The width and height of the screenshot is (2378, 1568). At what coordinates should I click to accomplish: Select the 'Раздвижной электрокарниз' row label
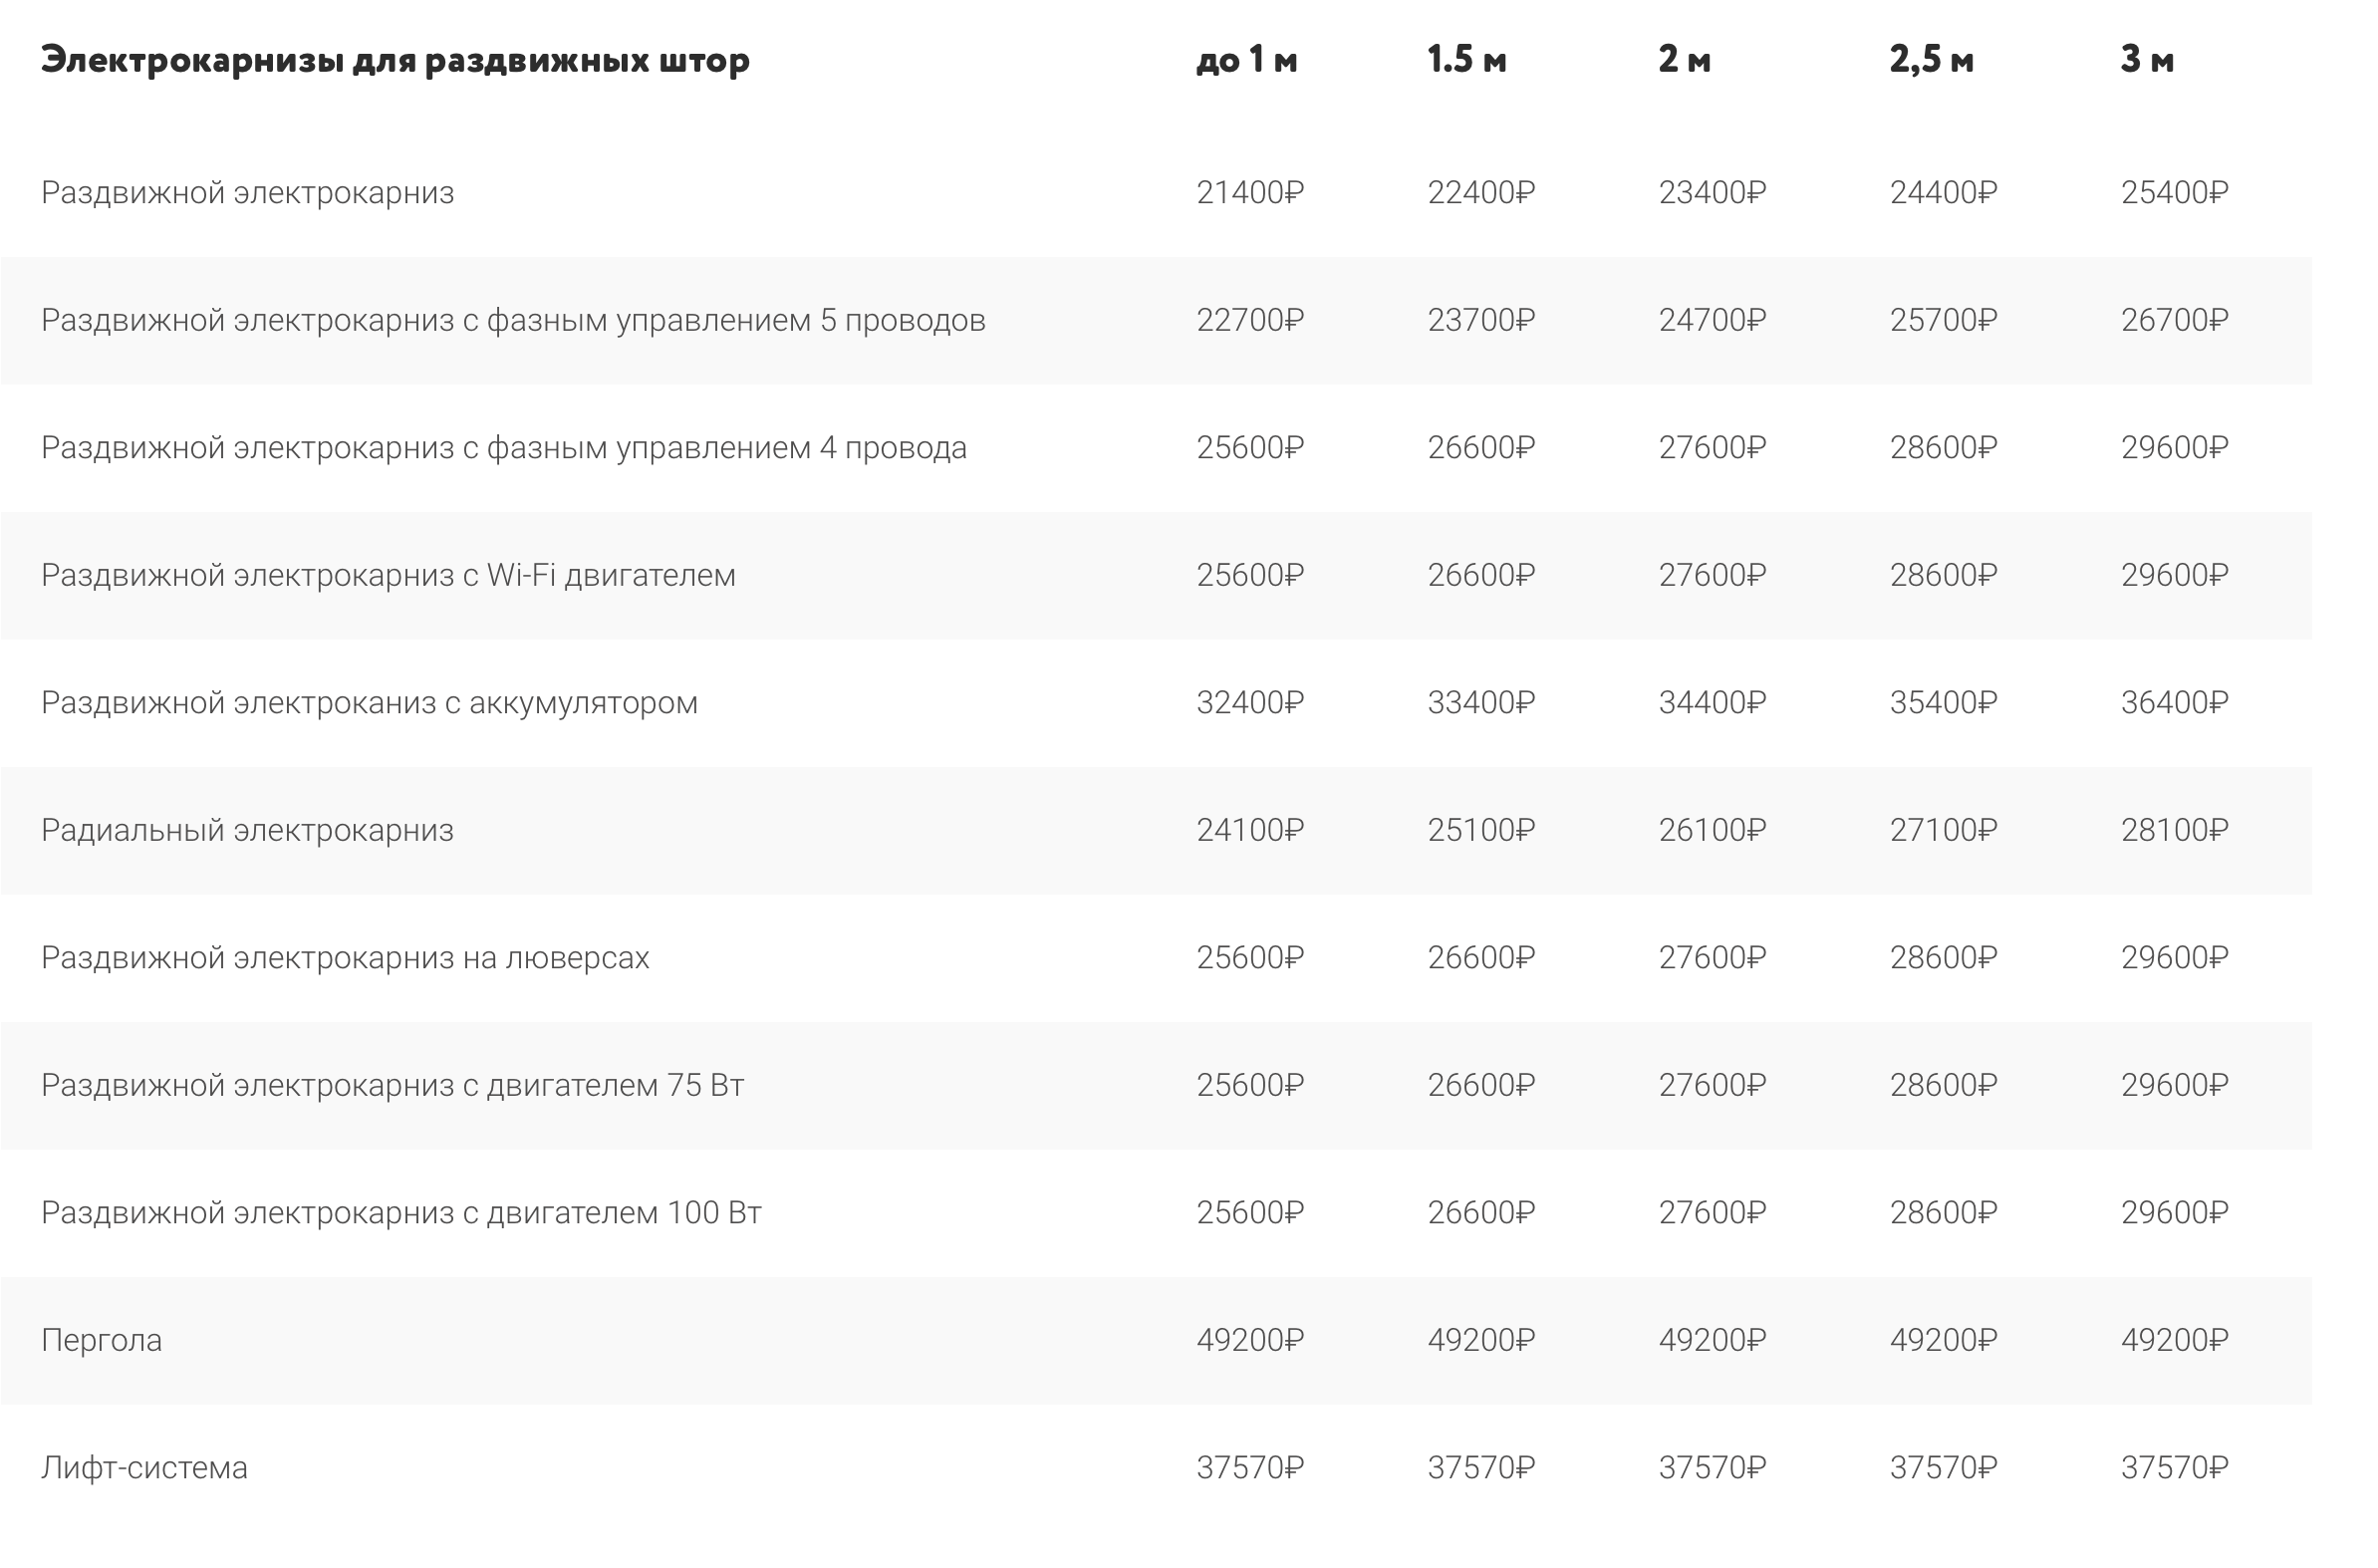247,192
